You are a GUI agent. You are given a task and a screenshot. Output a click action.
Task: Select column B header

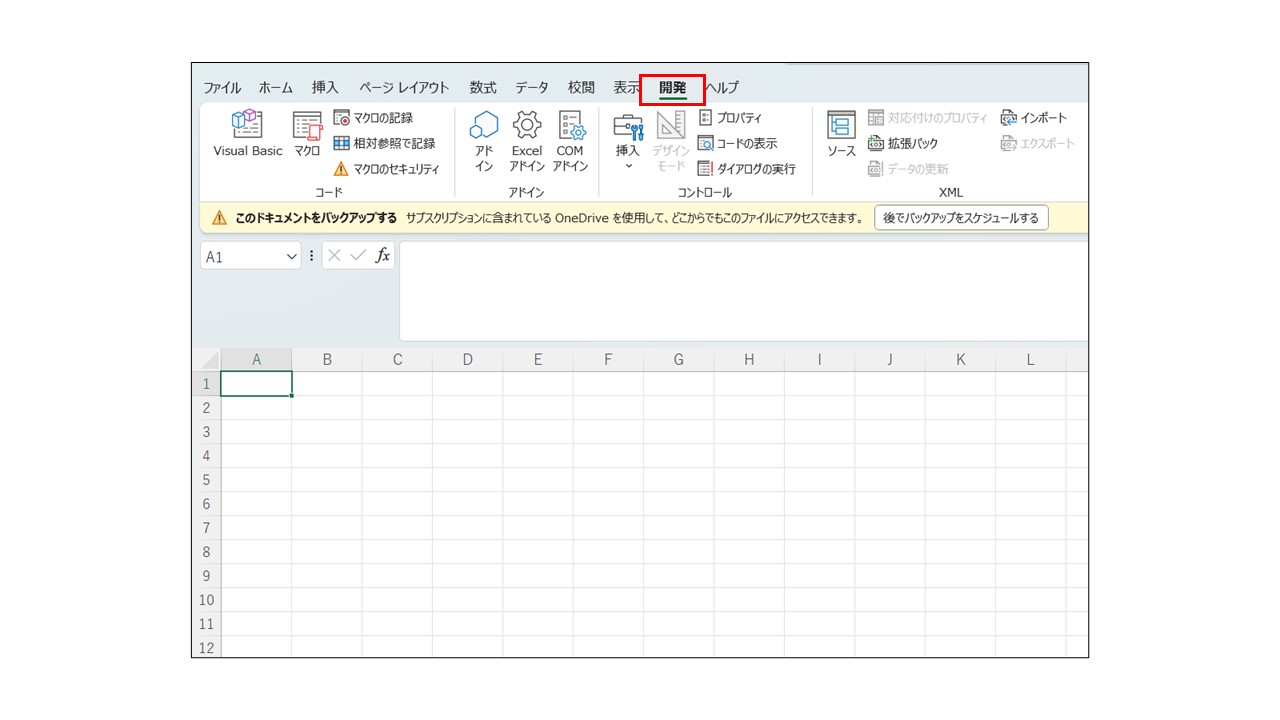(327, 360)
